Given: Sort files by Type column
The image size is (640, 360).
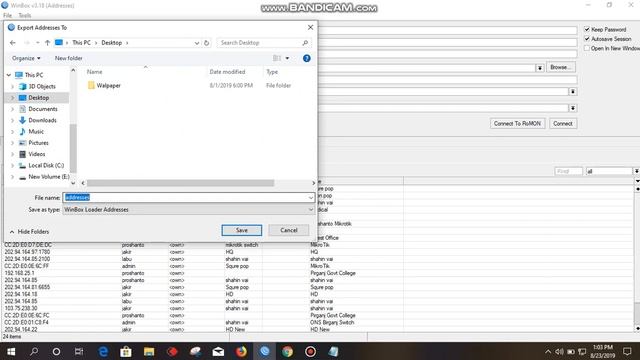Looking at the screenshot, I should 272,72.
